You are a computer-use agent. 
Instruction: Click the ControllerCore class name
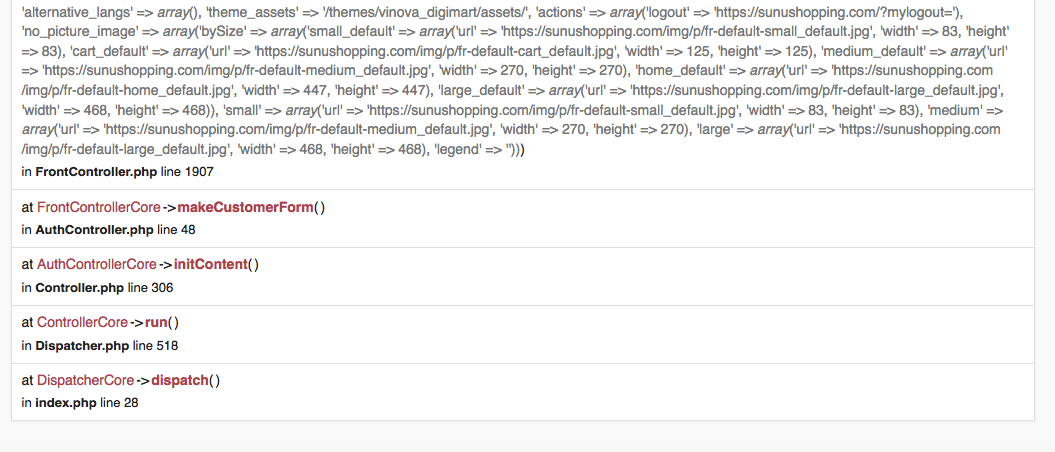[x=82, y=323]
